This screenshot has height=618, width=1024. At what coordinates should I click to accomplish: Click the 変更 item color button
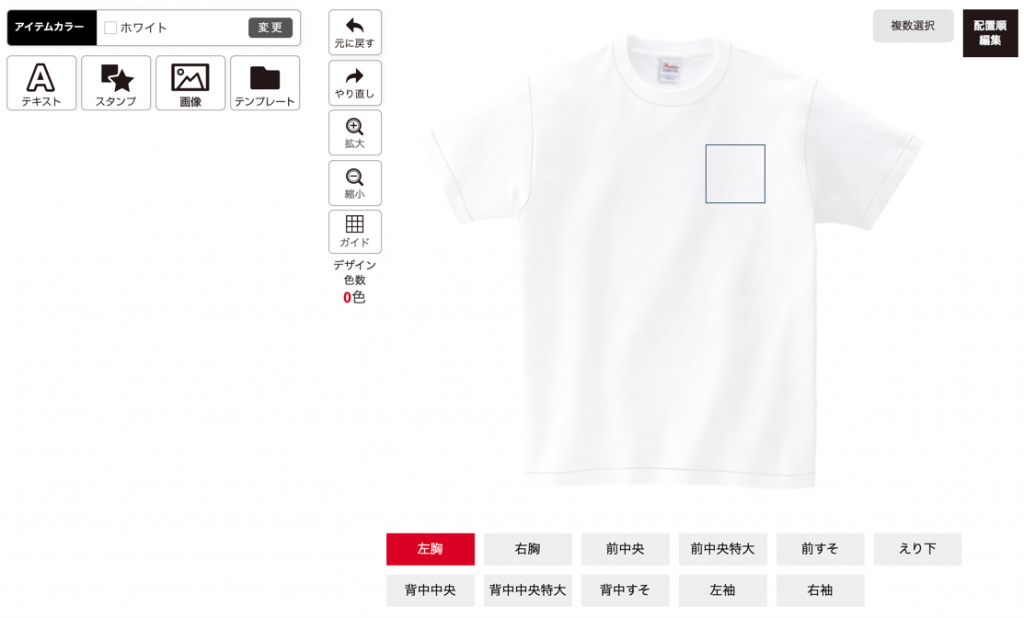270,27
